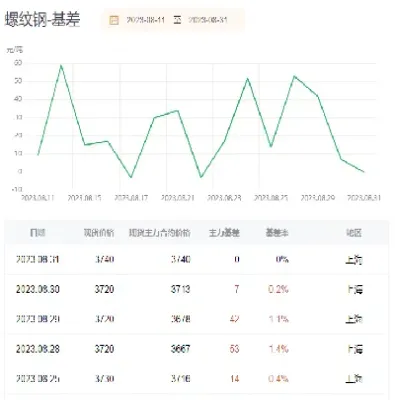Click the 现货价格 column header
The width and height of the screenshot is (395, 400).
99,233
